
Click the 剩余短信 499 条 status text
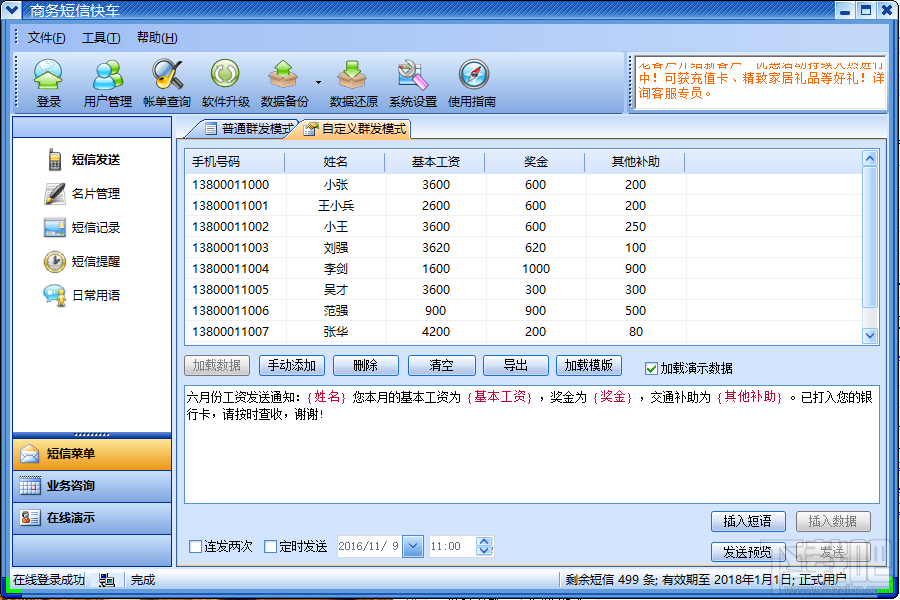tap(611, 580)
